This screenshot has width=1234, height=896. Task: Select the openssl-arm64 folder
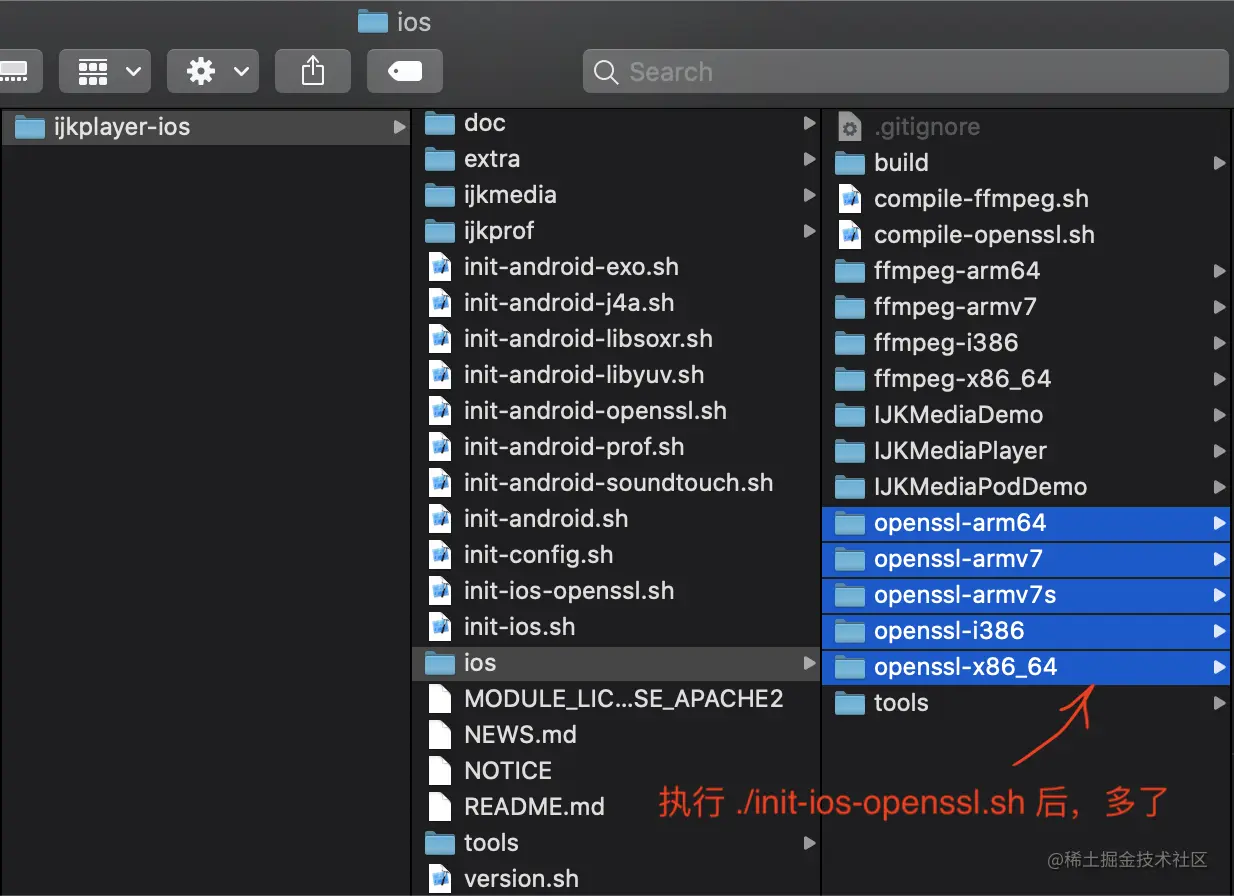1026,523
